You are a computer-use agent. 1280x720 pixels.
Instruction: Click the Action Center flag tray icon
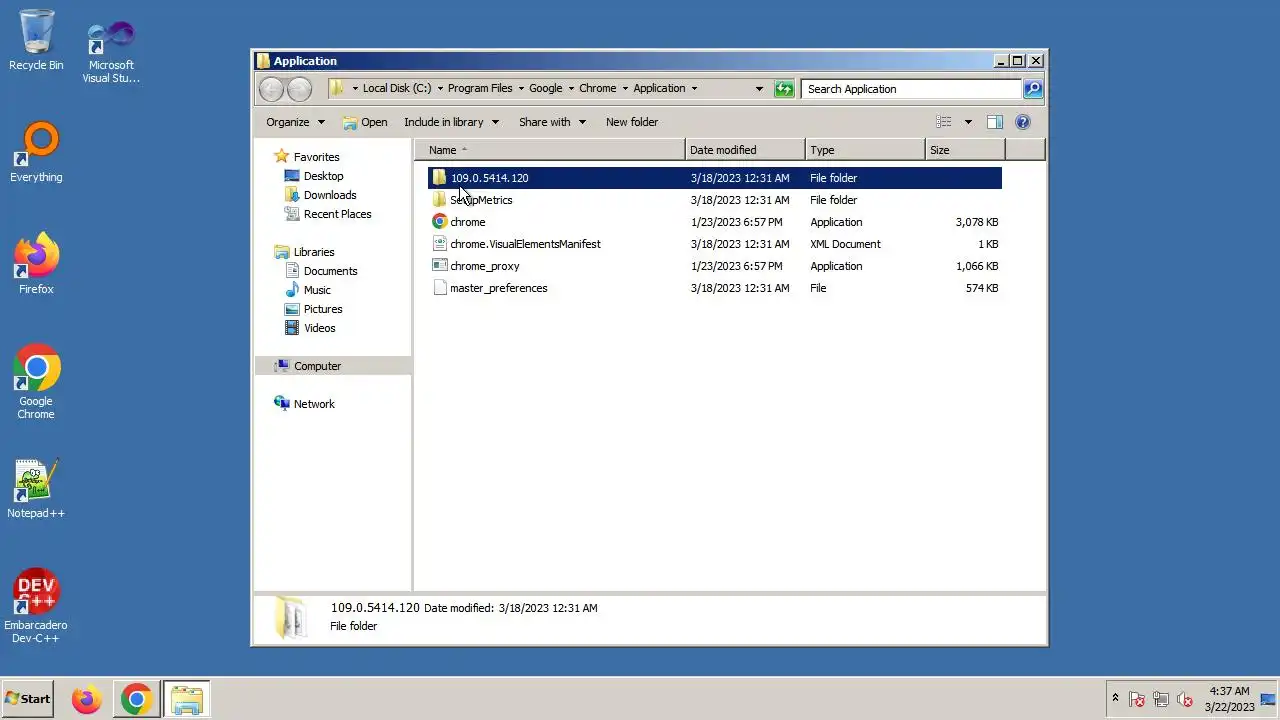(1137, 699)
